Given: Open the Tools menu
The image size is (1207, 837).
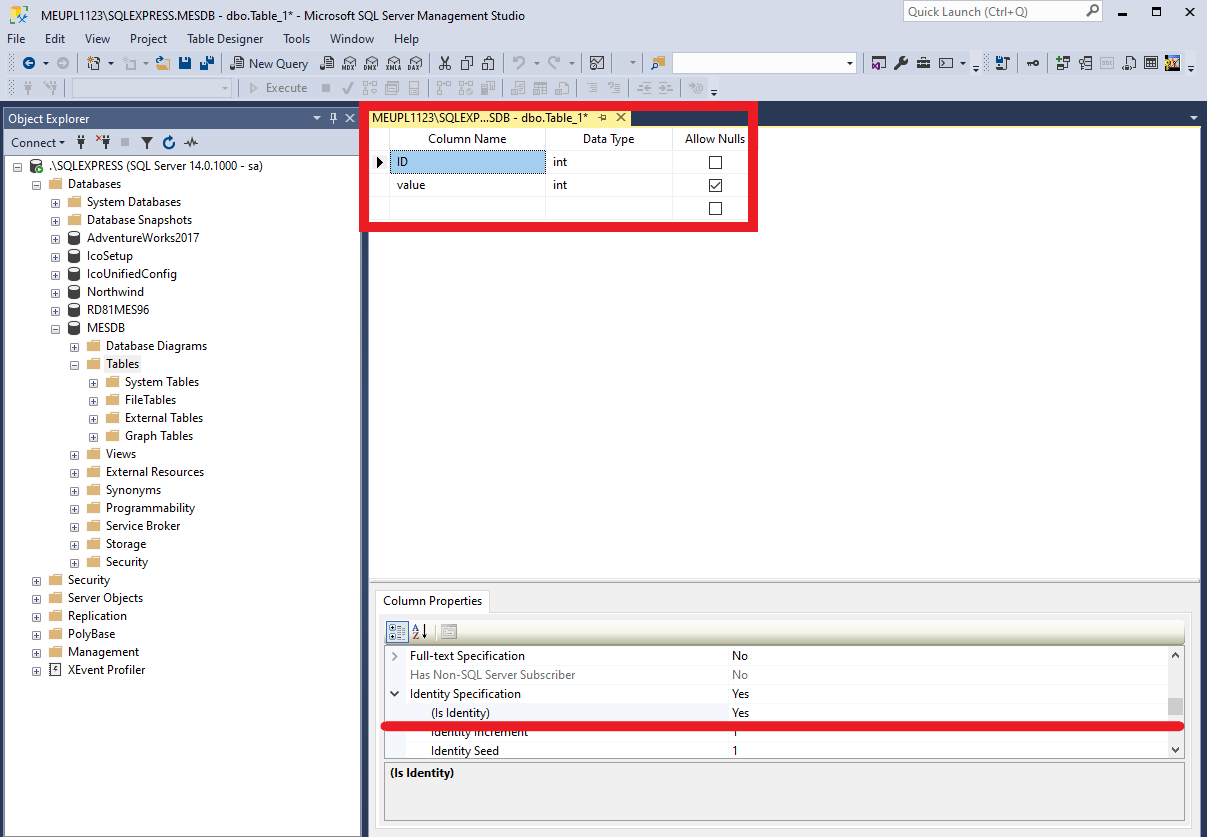Looking at the screenshot, I should 297,39.
